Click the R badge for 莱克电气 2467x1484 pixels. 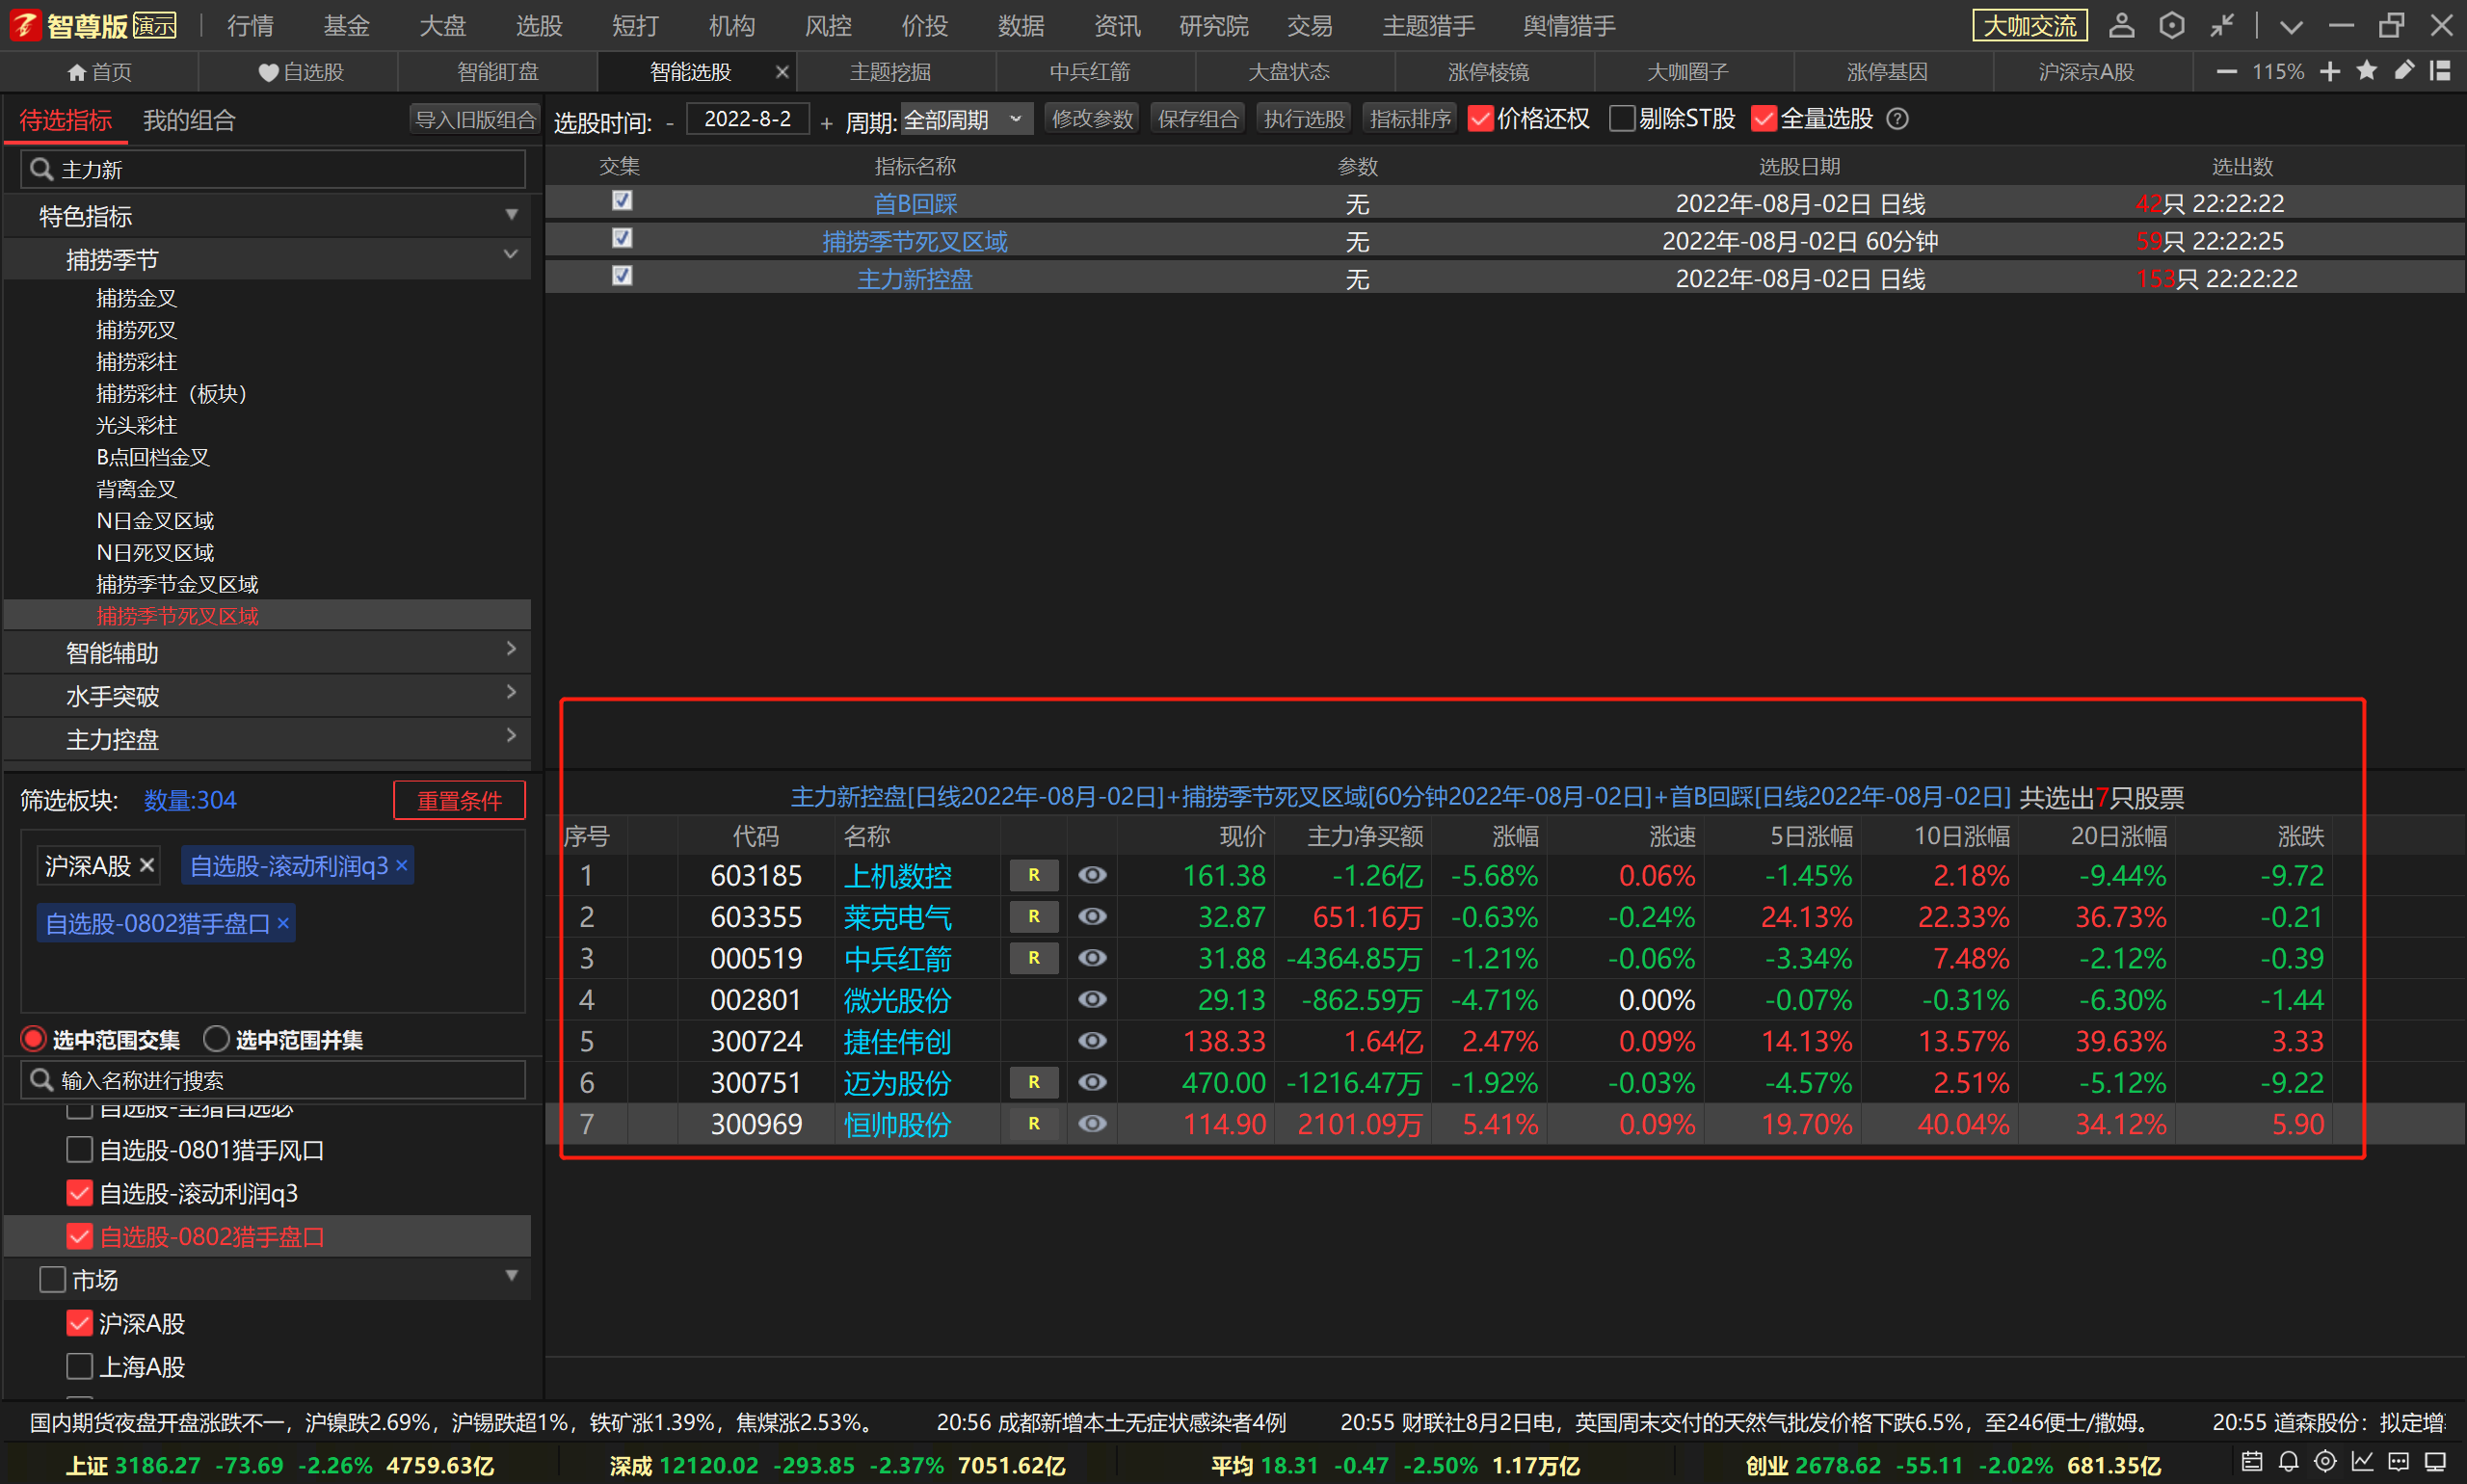click(x=1033, y=916)
